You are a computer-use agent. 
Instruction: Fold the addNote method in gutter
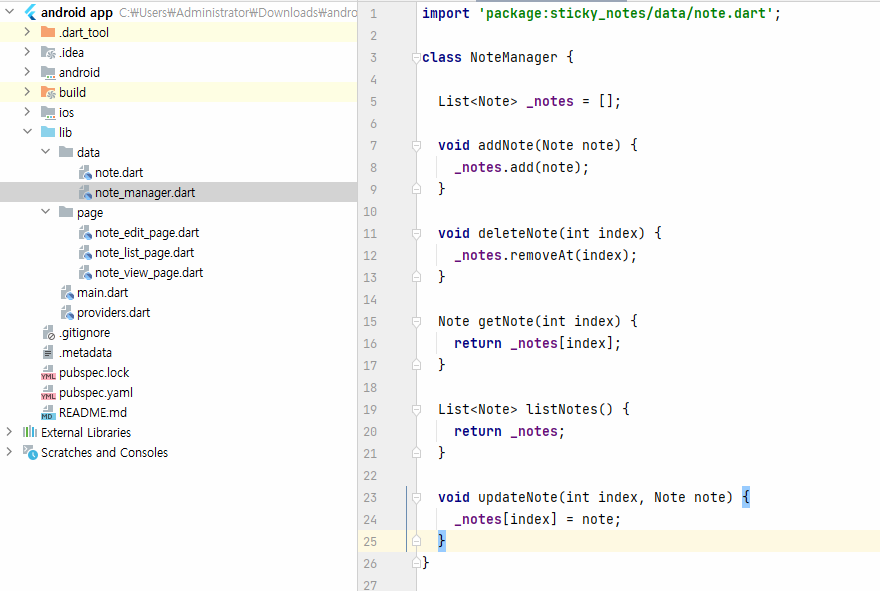[x=417, y=146]
